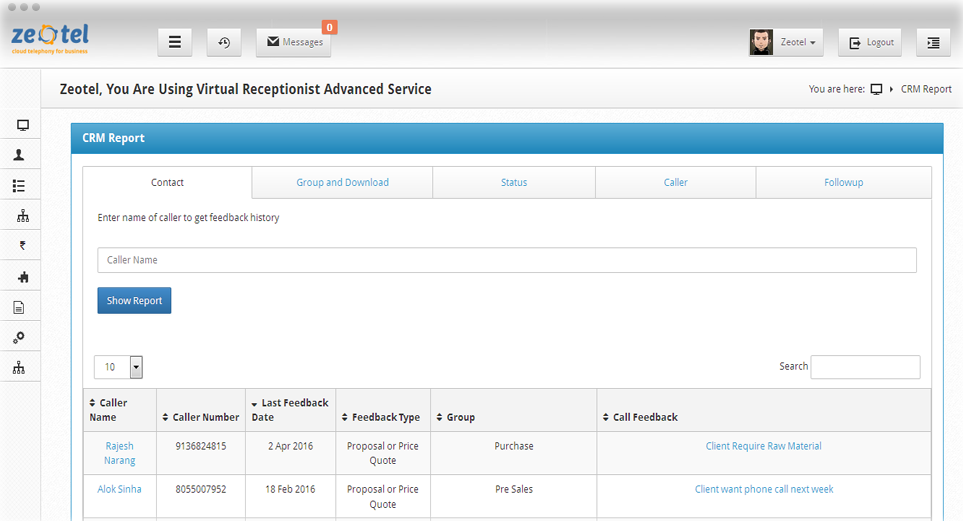Screen dimensions: 963x523
Task: Click the orange message count badge
Action: [330, 27]
